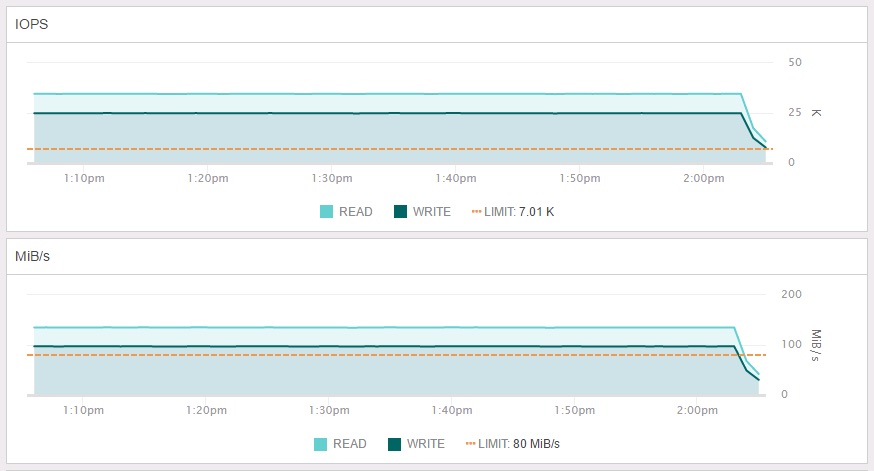
Task: Click IOPS LIMIT dotted-line legend icon
Action: tap(477, 212)
